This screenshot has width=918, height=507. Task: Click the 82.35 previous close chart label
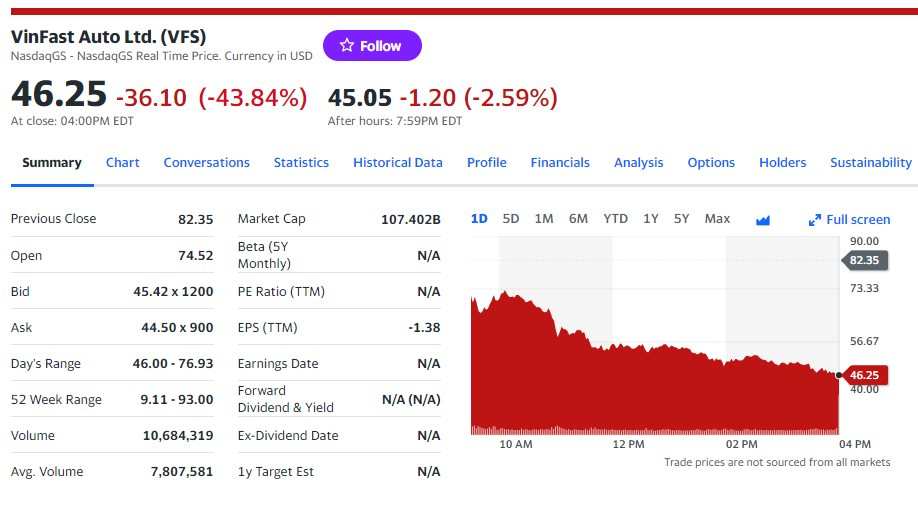(x=865, y=260)
